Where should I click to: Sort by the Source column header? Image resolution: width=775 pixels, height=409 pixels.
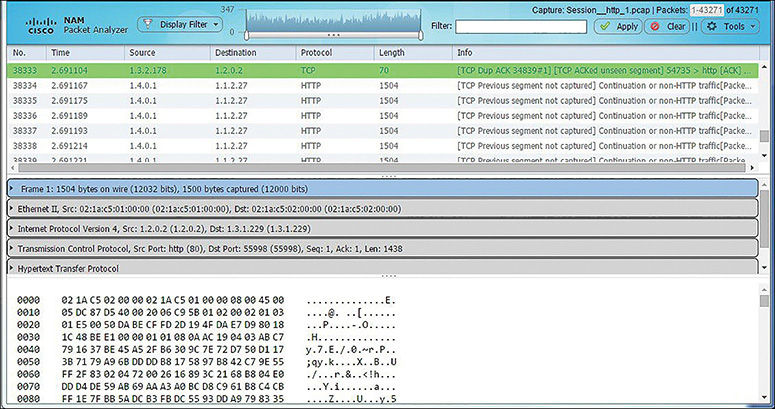pos(168,52)
